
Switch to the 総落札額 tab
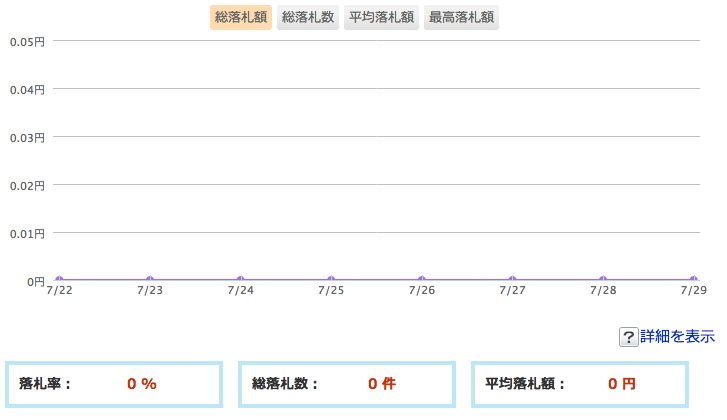click(241, 18)
